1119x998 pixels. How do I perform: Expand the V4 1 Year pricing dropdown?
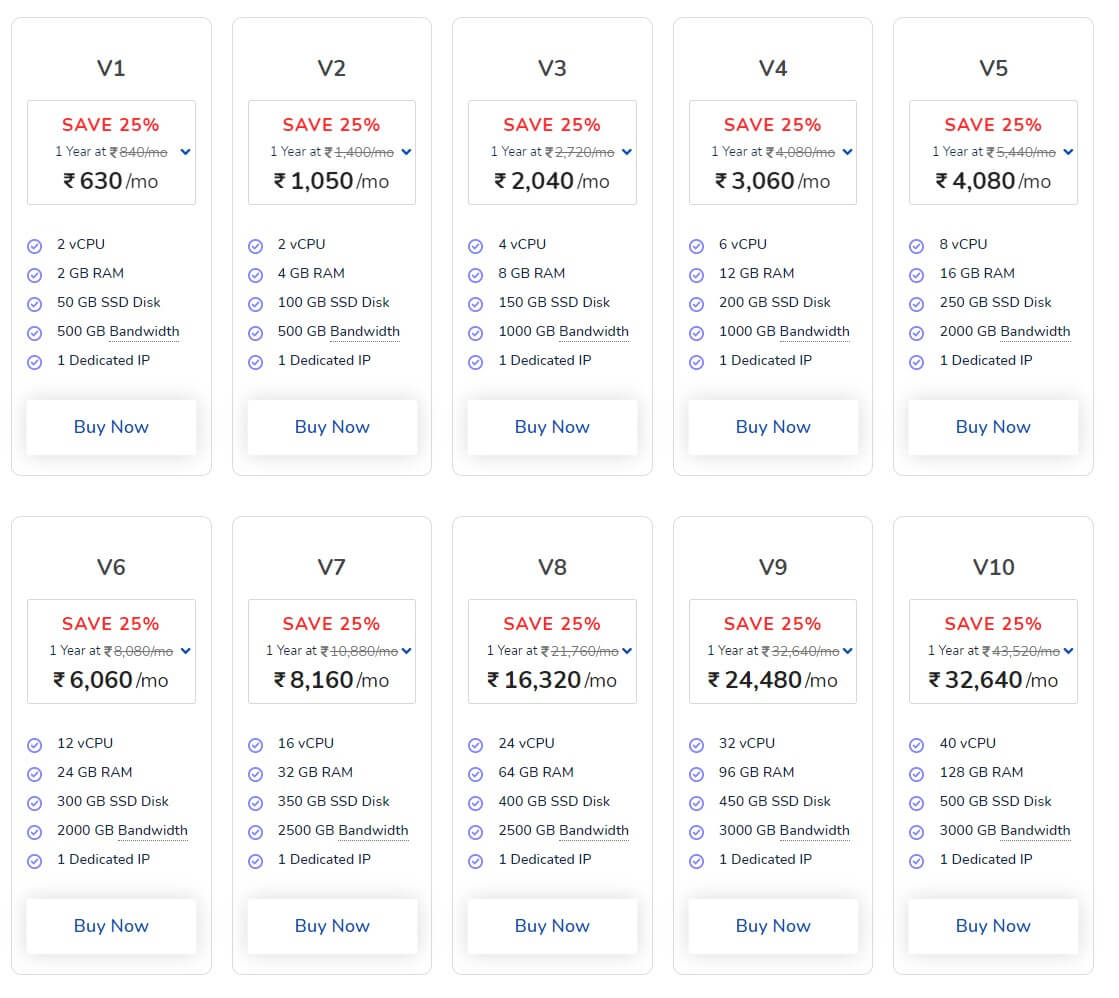[x=847, y=152]
